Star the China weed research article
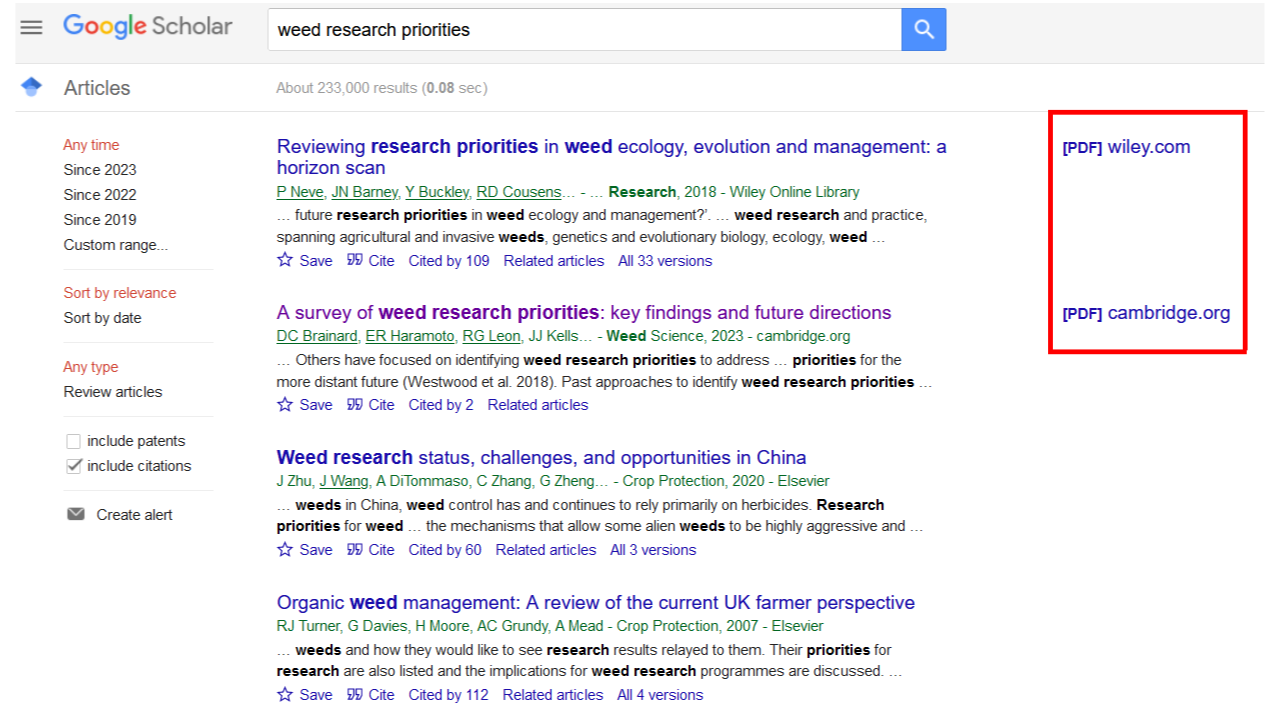 coord(286,549)
